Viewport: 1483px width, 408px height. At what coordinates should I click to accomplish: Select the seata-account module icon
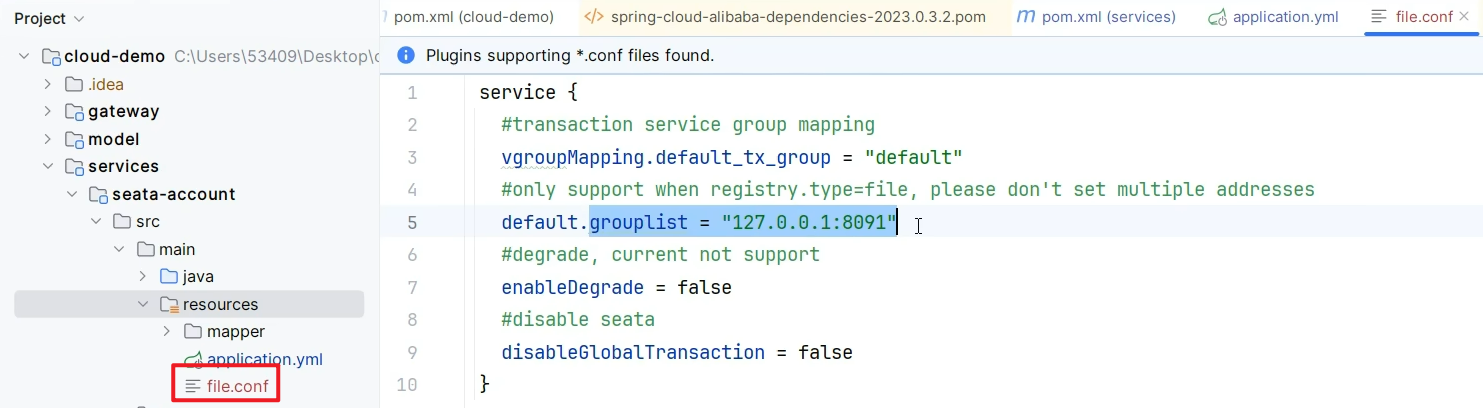point(98,194)
